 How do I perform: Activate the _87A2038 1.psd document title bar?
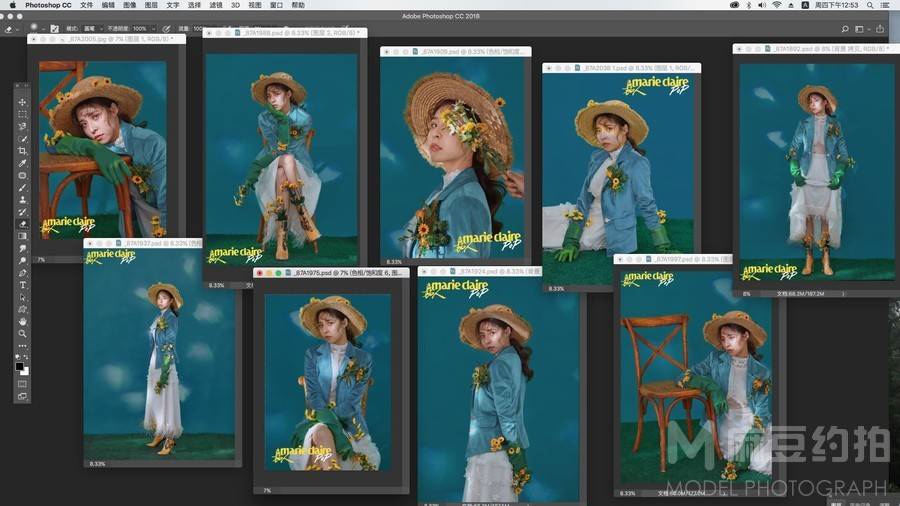pyautogui.click(x=622, y=68)
